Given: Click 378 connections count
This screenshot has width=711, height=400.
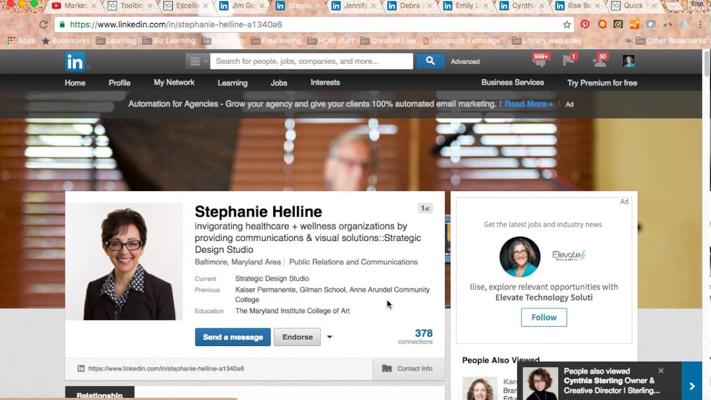Looking at the screenshot, I should coord(416,337).
